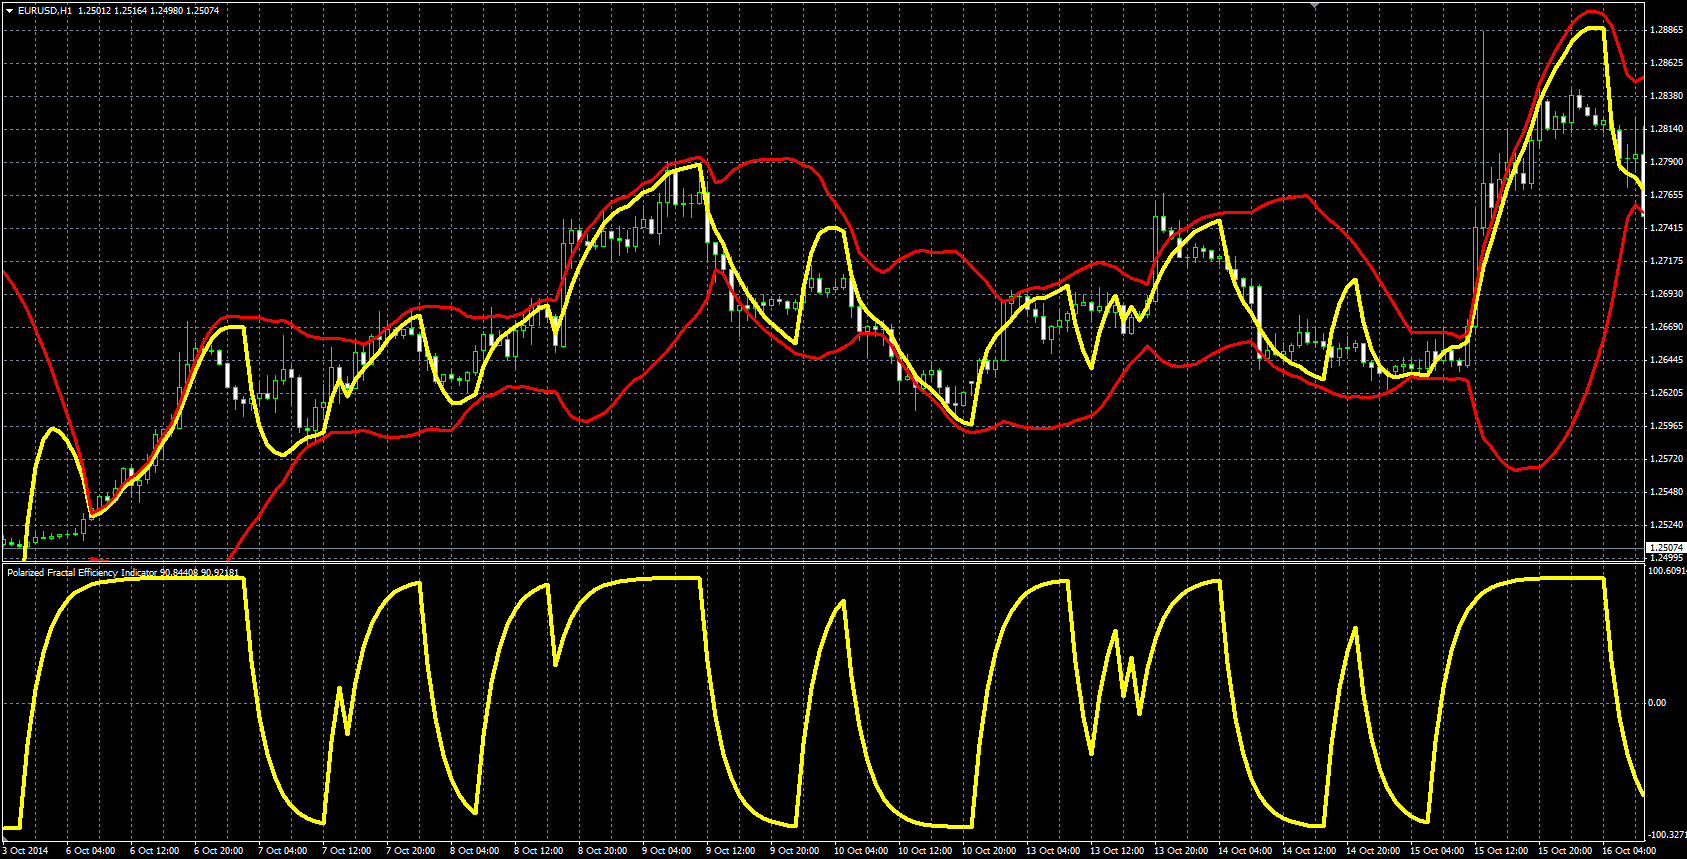The width and height of the screenshot is (1687, 859).
Task: Click the 3 Oct 2014 date label
Action: [x=25, y=851]
